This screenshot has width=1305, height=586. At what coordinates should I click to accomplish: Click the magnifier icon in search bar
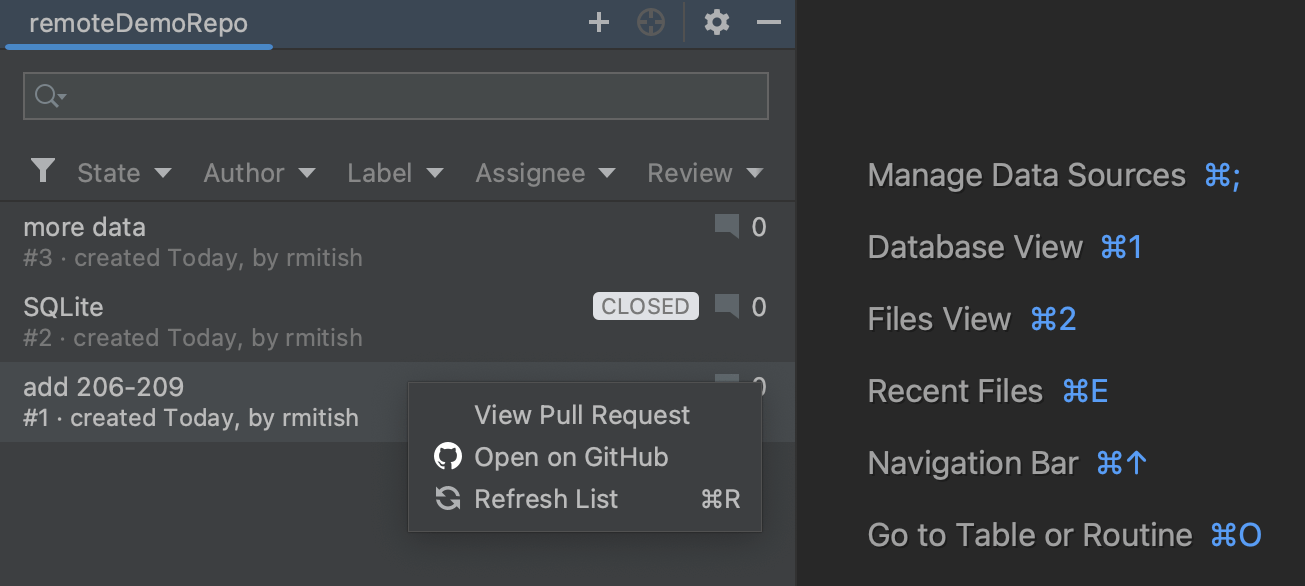pos(44,95)
